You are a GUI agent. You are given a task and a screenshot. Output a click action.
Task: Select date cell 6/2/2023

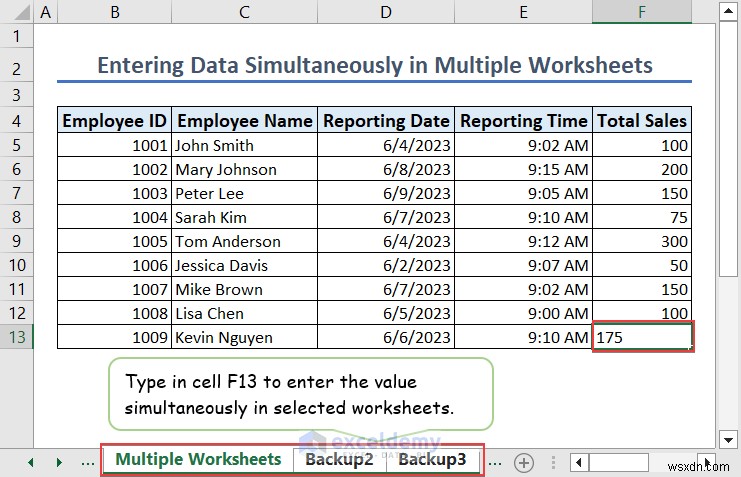pos(386,265)
